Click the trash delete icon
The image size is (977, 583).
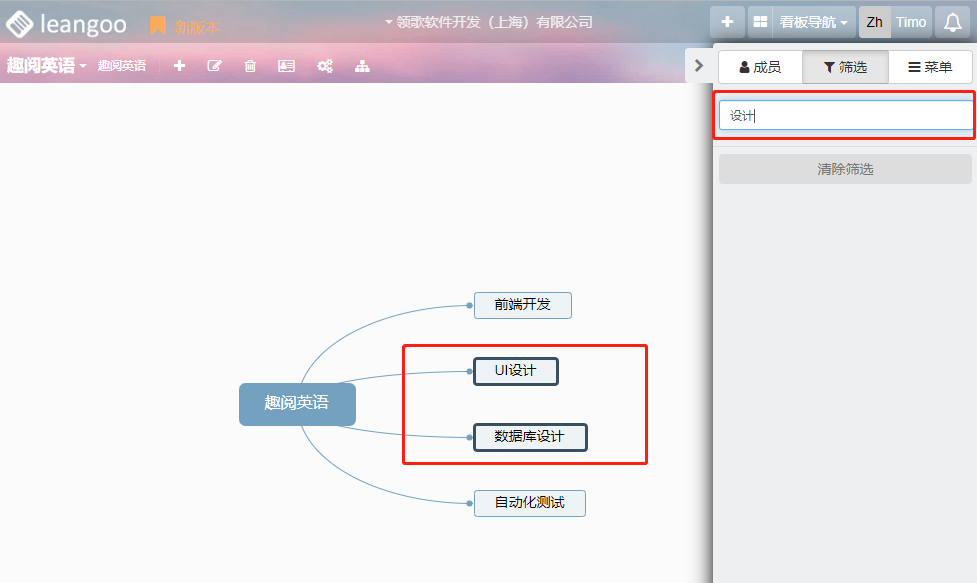coord(250,66)
